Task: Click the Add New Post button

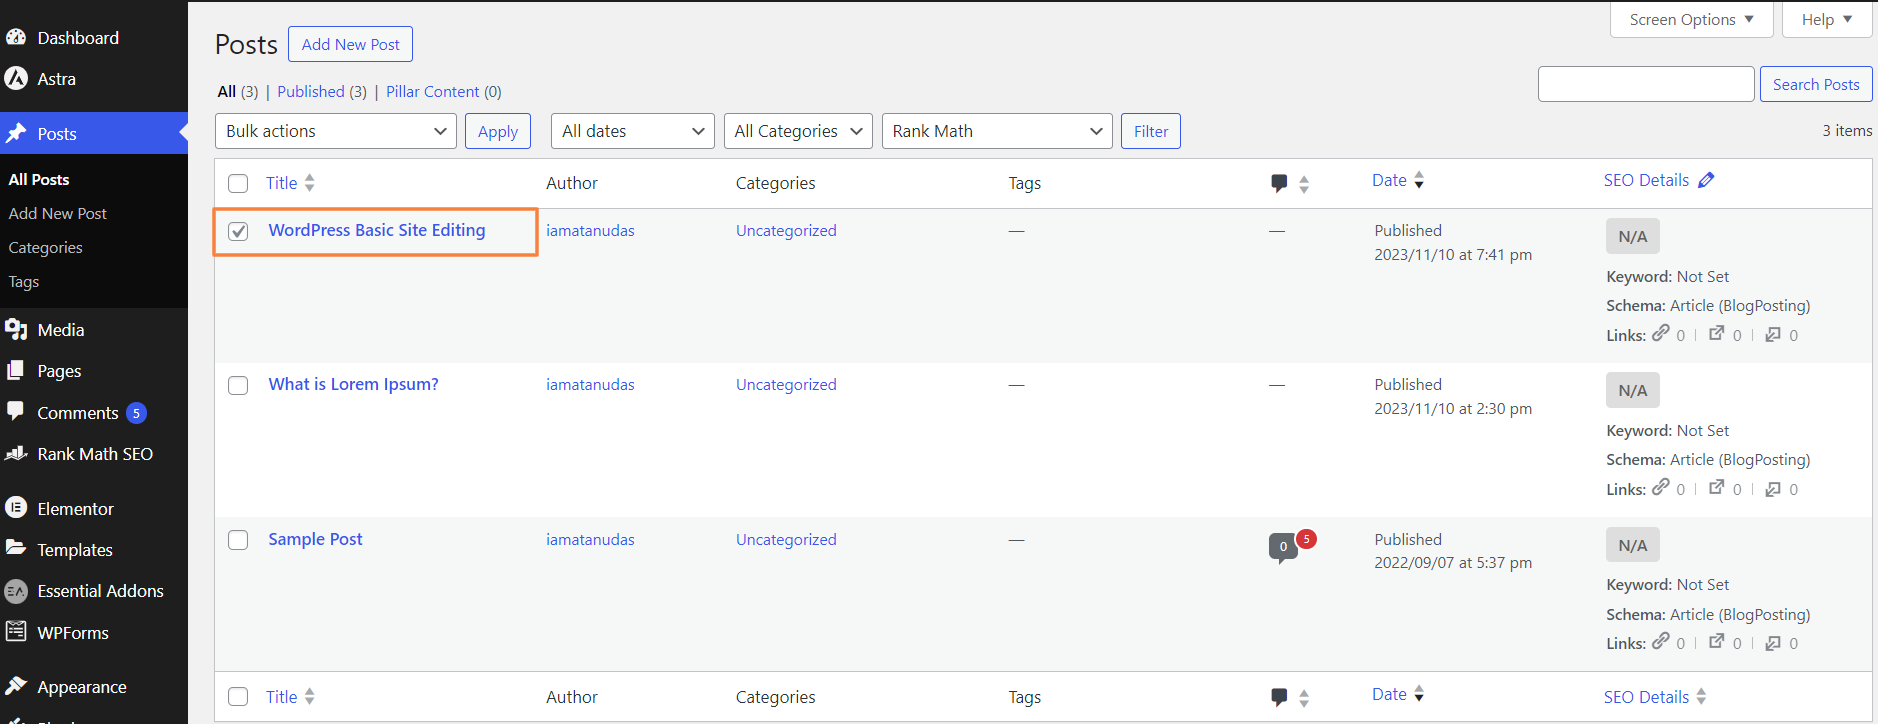Action: (x=350, y=44)
